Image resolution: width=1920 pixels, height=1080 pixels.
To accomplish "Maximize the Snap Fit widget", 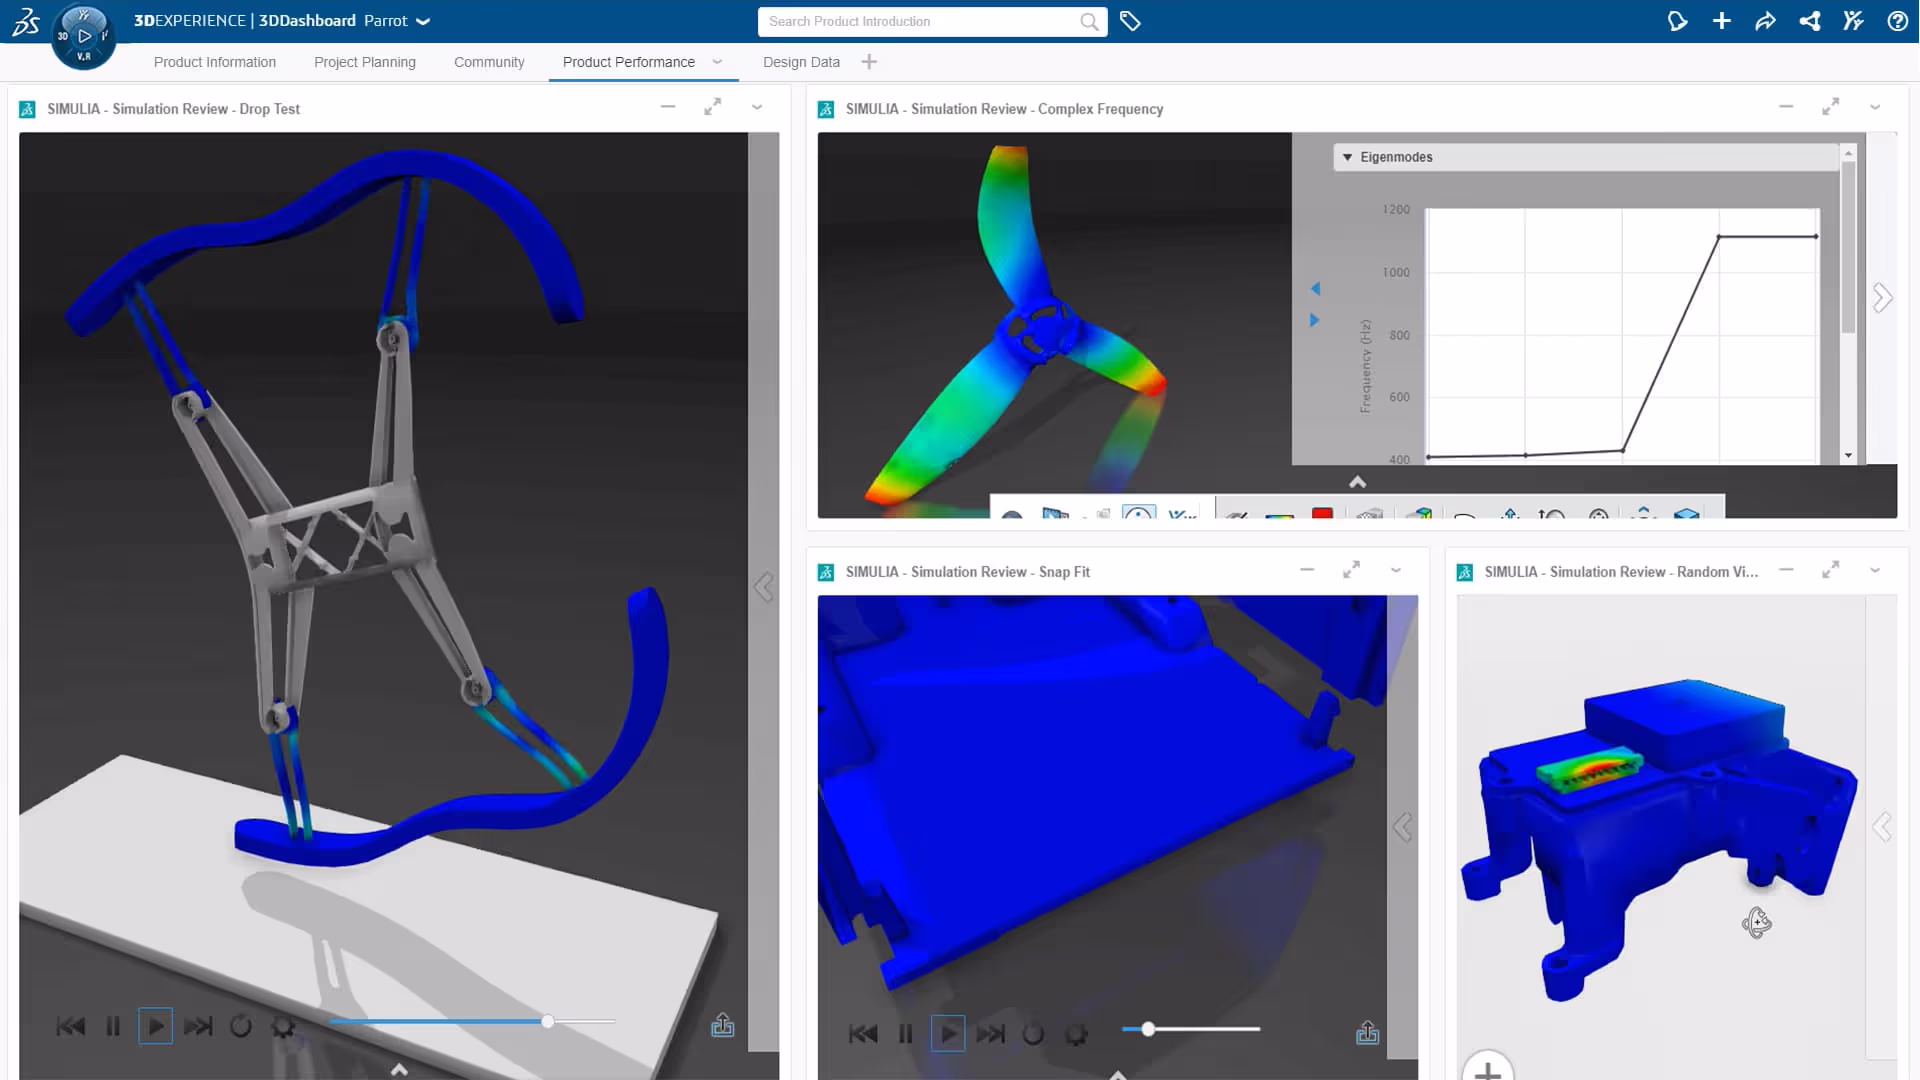I will (x=1352, y=570).
